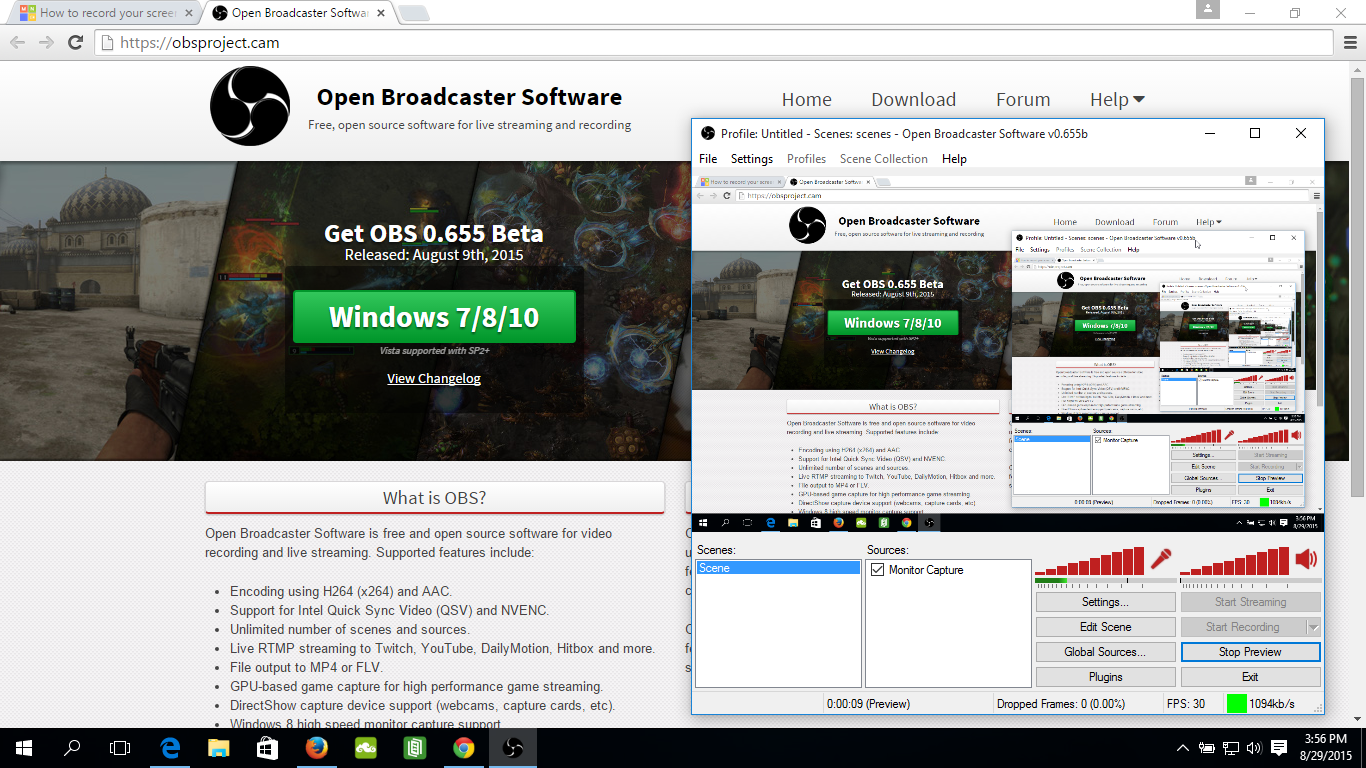Open the OBS File menu
1366x768 pixels.
click(708, 159)
